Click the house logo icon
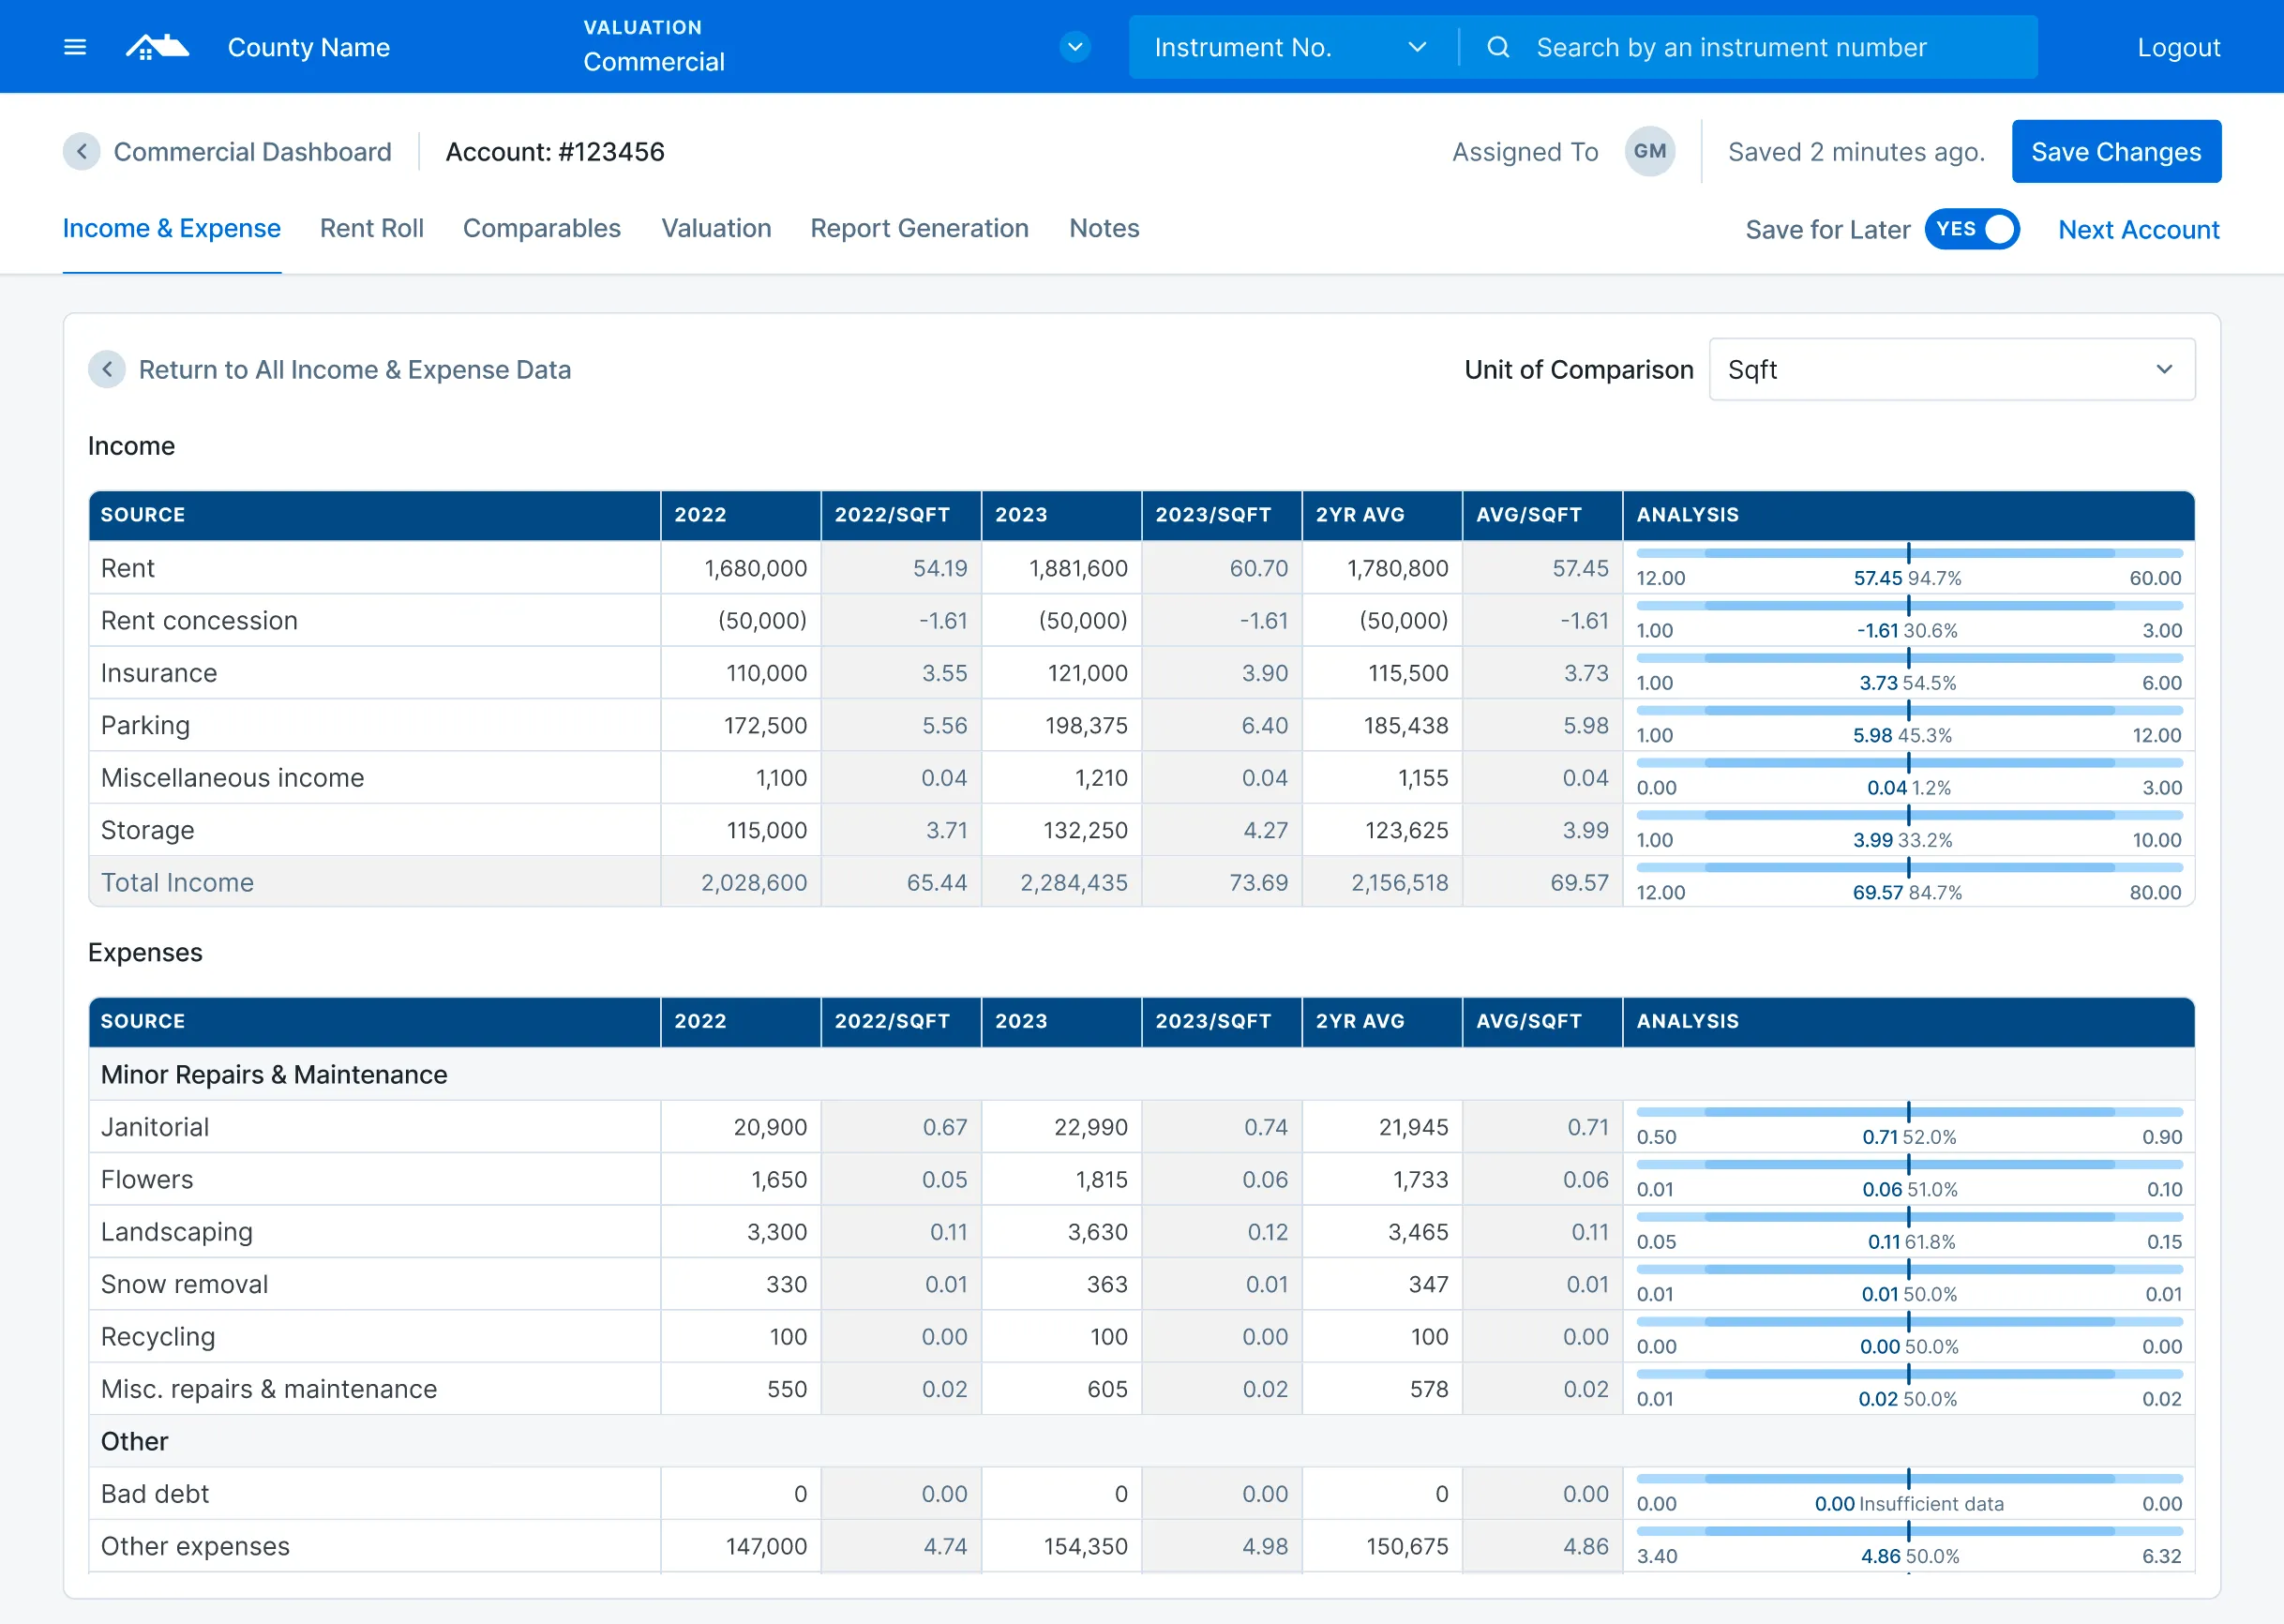The image size is (2284, 1624). pos(156,46)
